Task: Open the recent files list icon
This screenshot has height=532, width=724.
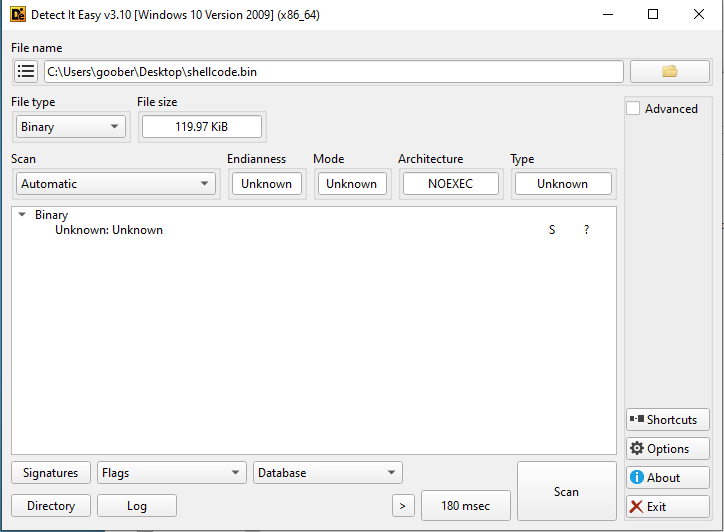Action: click(x=26, y=72)
